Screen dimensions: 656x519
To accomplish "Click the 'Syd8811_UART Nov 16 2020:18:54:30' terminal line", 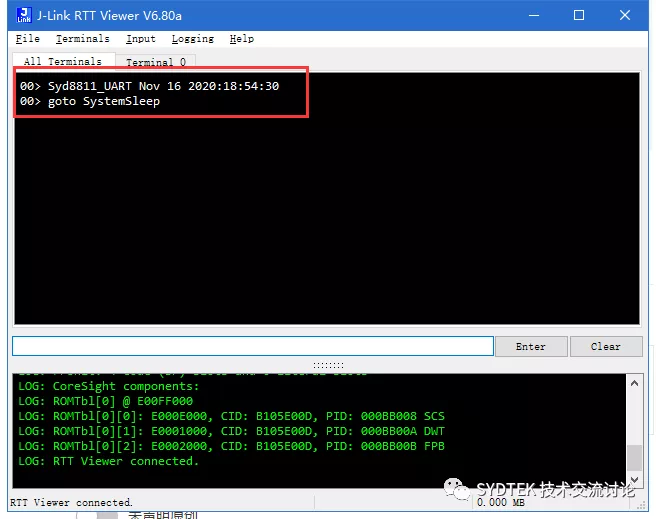I will click(149, 86).
